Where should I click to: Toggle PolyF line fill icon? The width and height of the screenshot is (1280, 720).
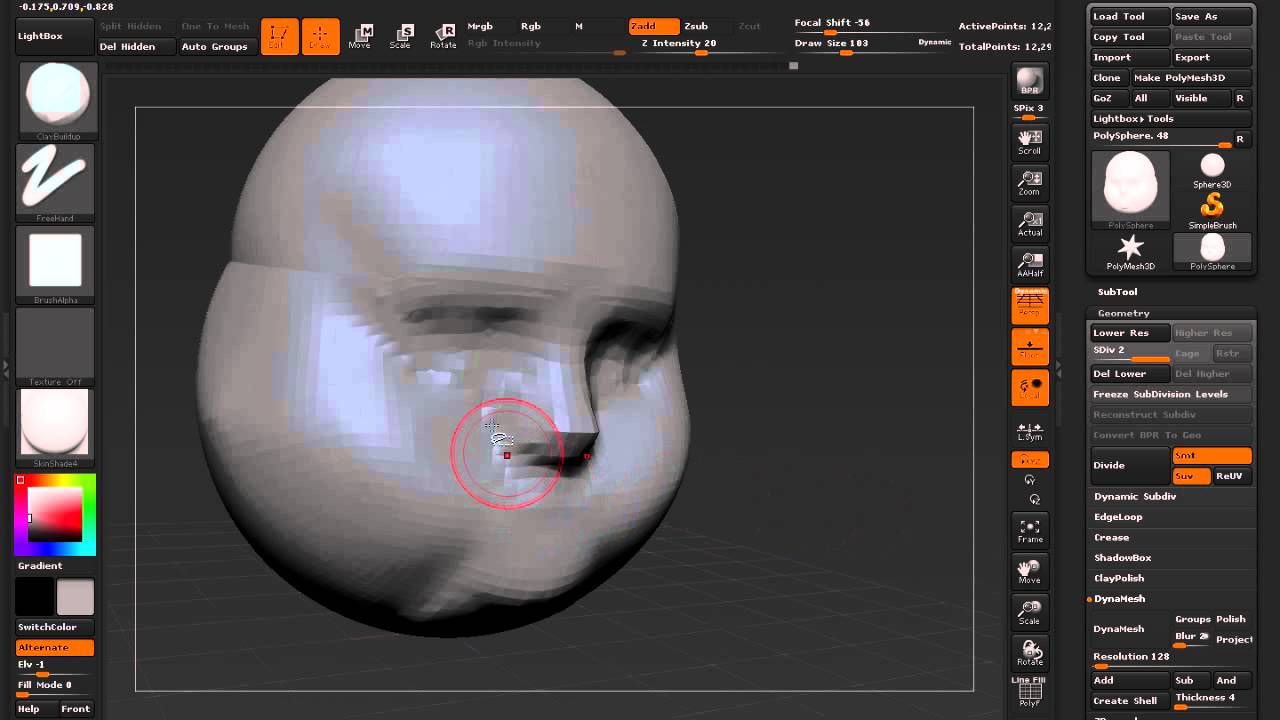[1029, 694]
